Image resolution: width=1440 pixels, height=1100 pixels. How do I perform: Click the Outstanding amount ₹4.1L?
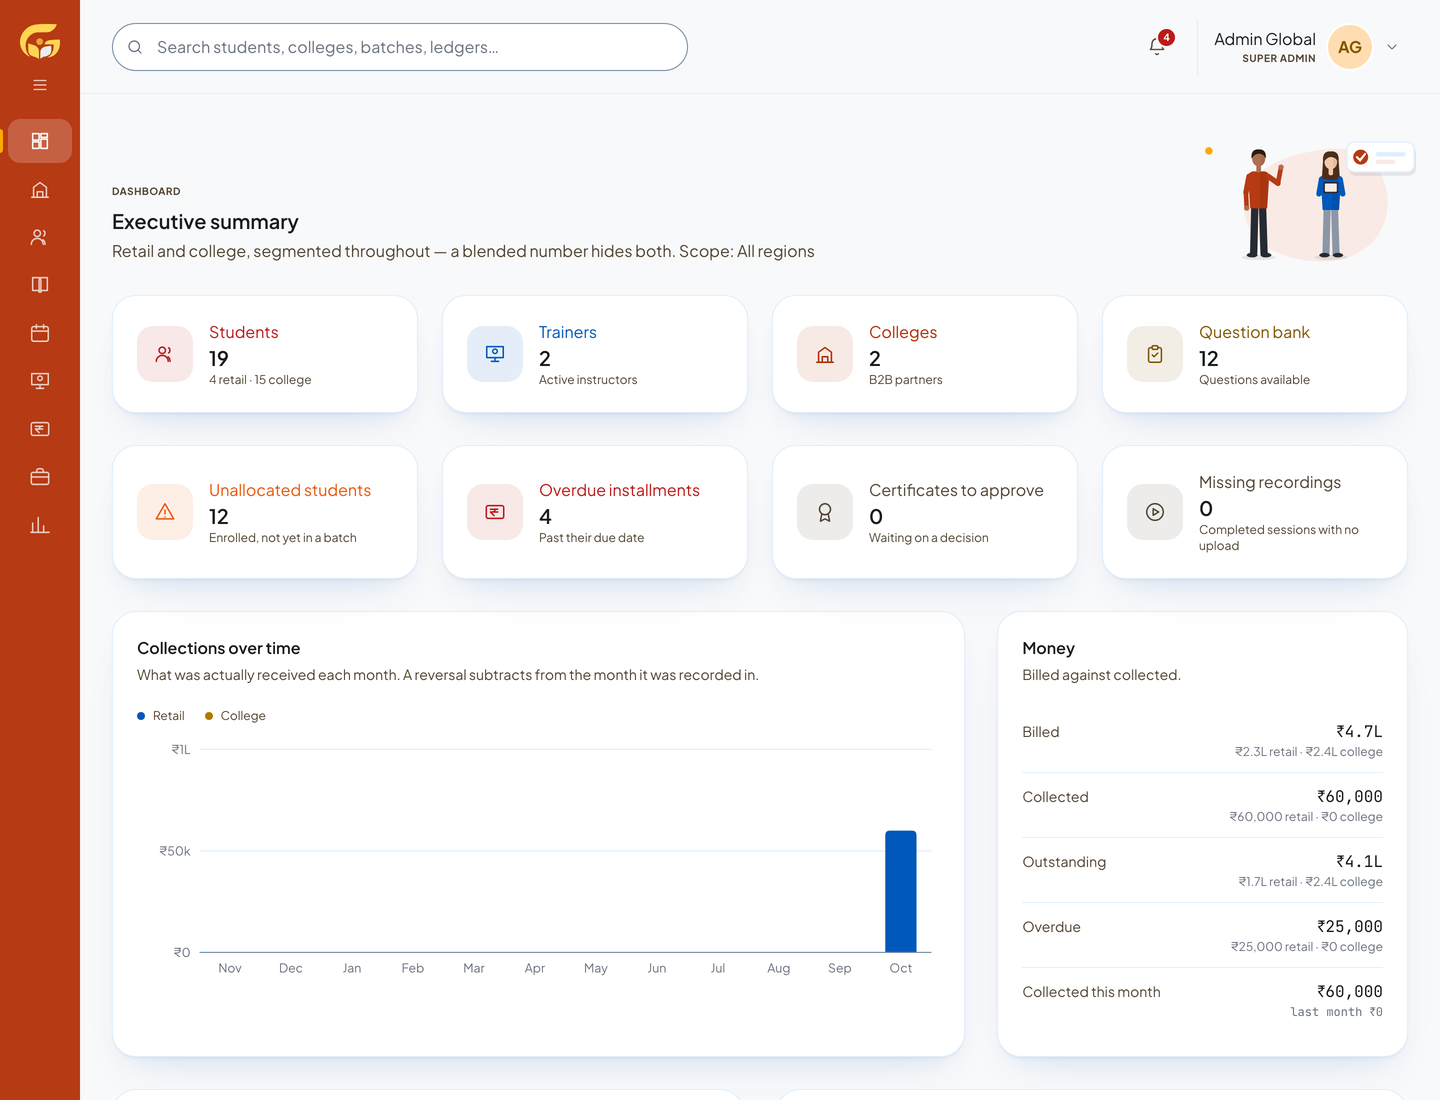click(x=1359, y=862)
